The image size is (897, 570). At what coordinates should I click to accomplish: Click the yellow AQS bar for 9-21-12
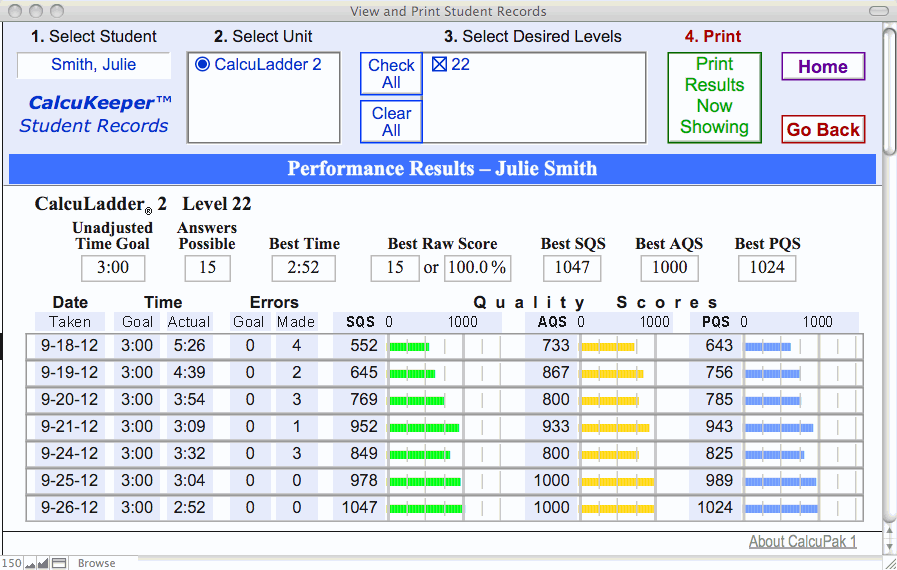tap(616, 428)
